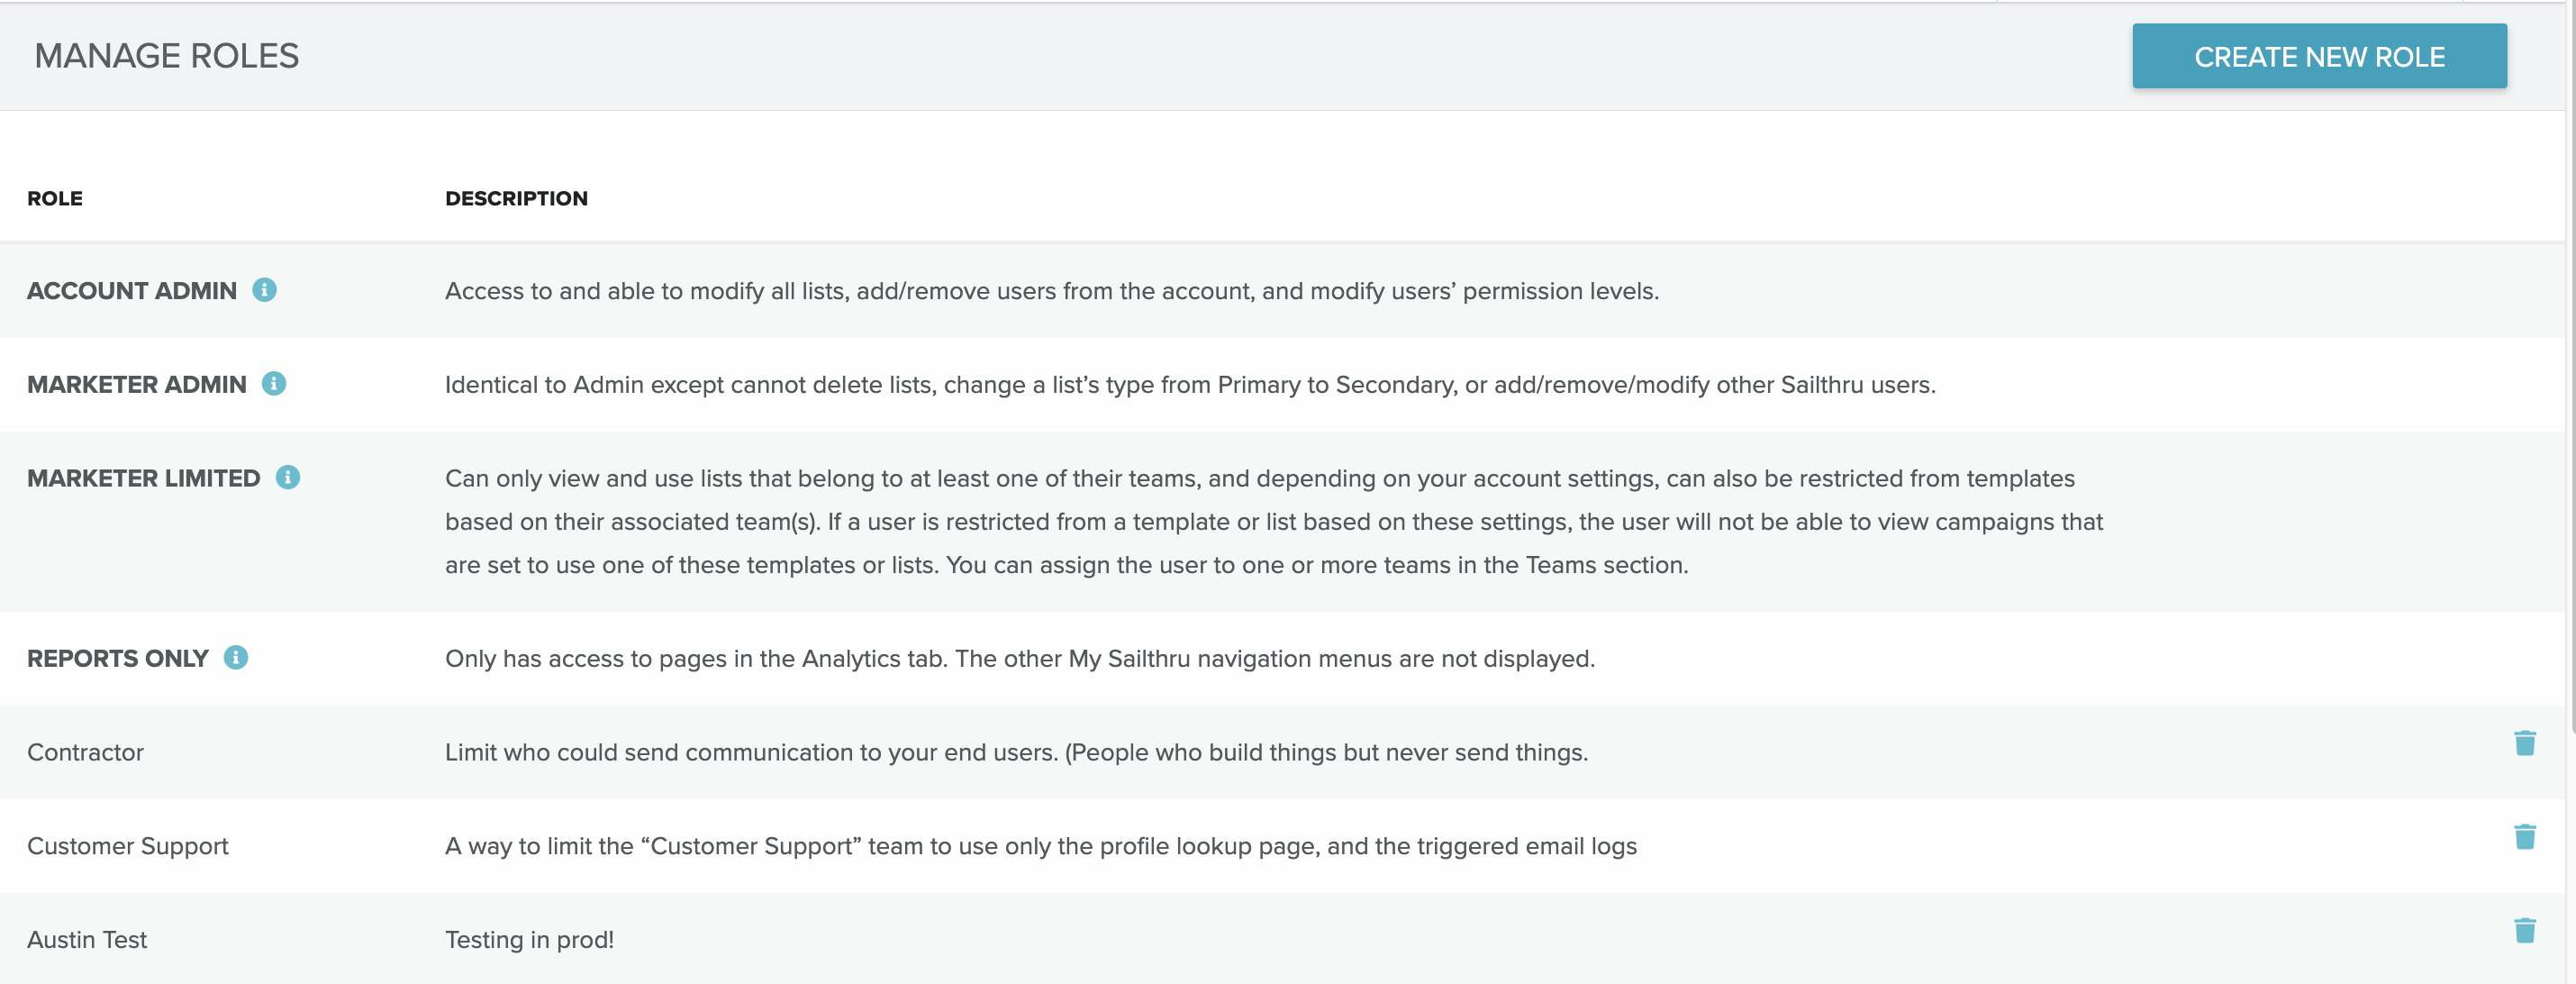Open the Customer Support role
Image resolution: width=2576 pixels, height=984 pixels.
[x=127, y=847]
